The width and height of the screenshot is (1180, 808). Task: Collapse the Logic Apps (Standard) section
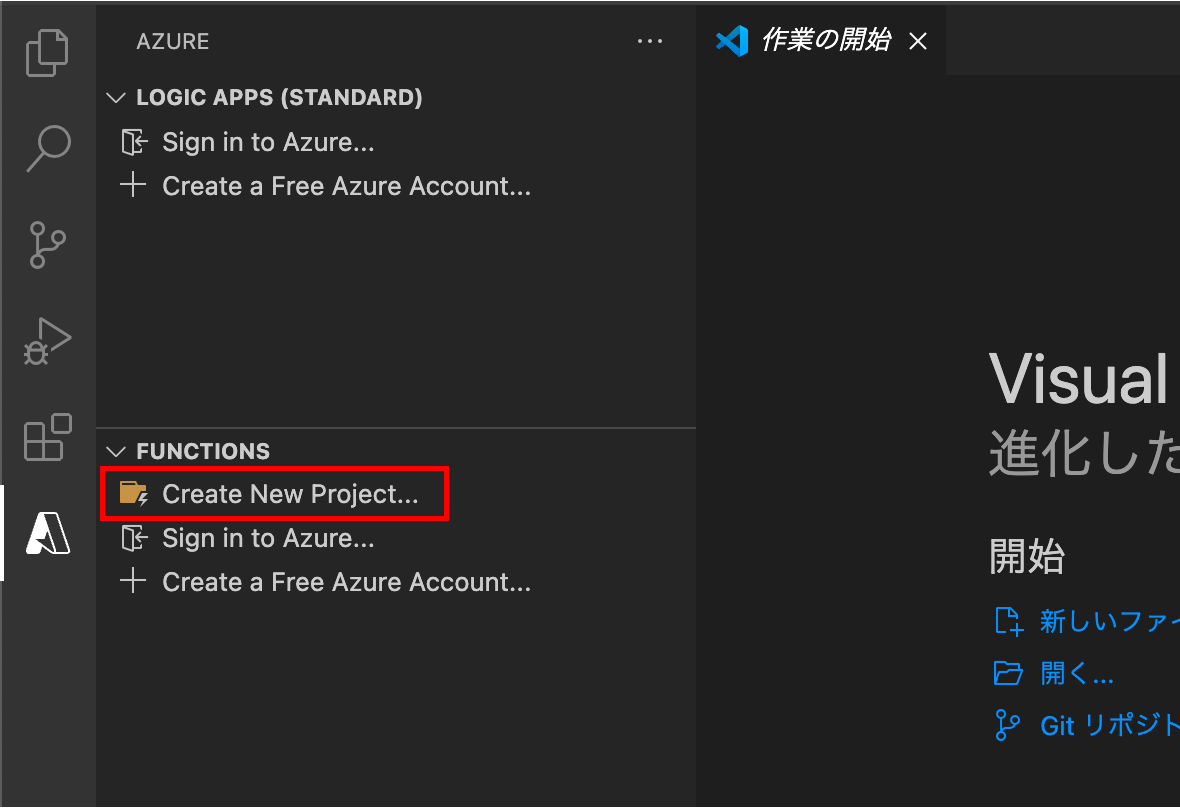(118, 98)
